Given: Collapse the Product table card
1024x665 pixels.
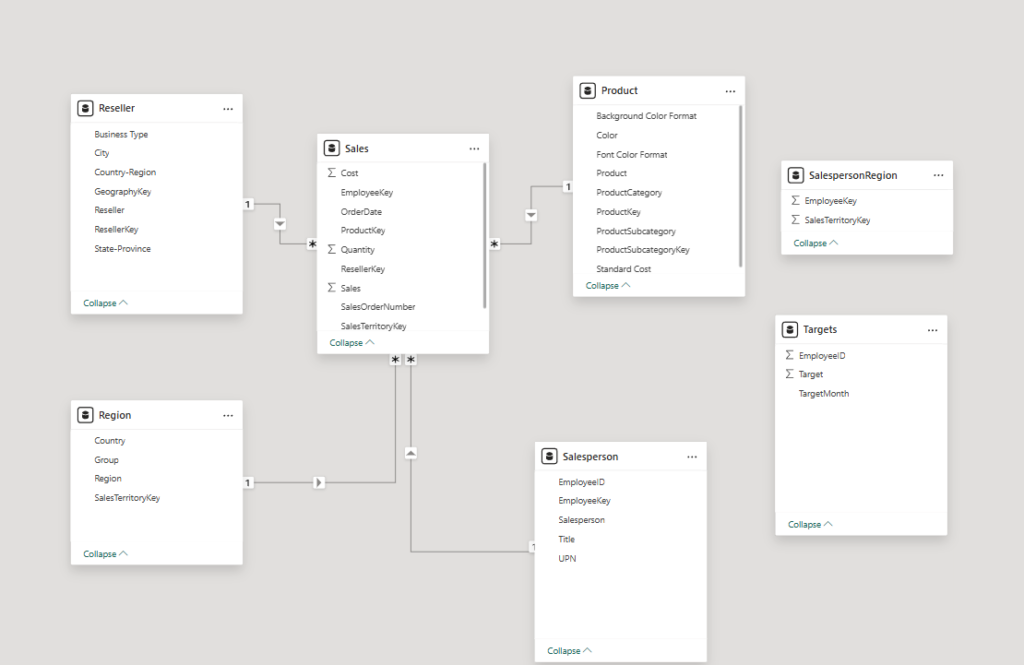Looking at the screenshot, I should tap(609, 285).
